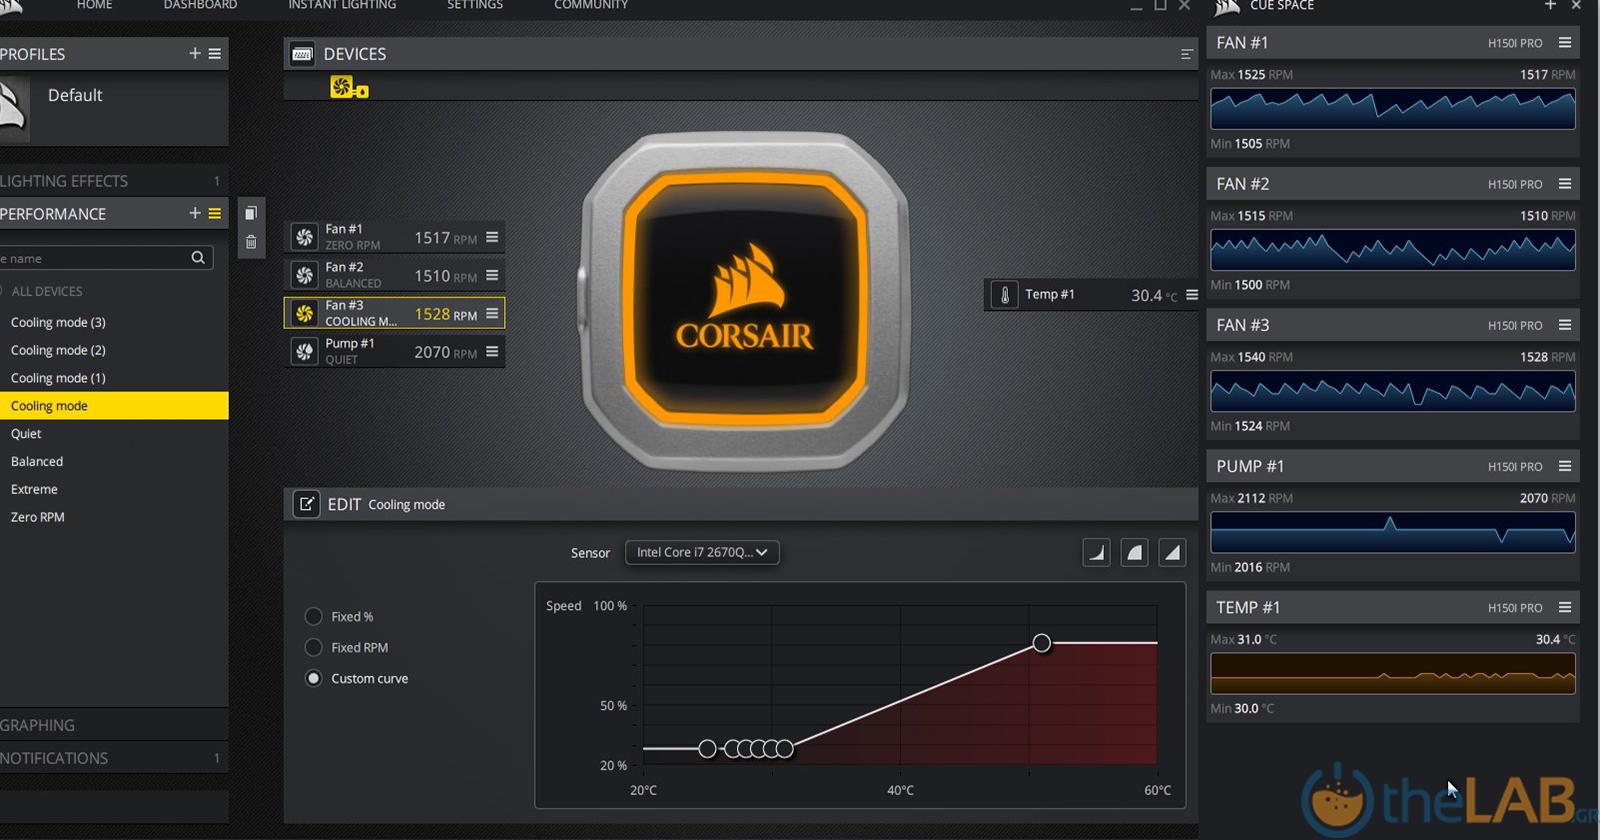Add a new Performance cooling mode
Viewport: 1600px width, 840px height.
[195, 213]
